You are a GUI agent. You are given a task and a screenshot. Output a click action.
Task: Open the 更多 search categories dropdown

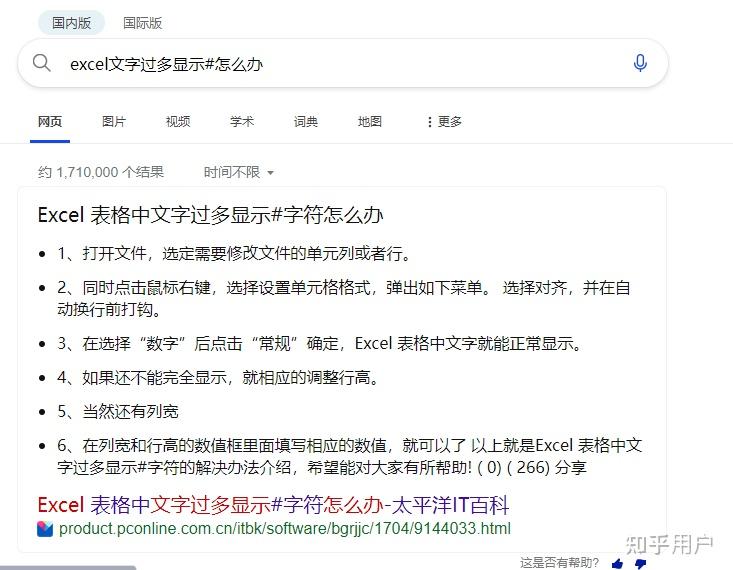pyautogui.click(x=445, y=122)
